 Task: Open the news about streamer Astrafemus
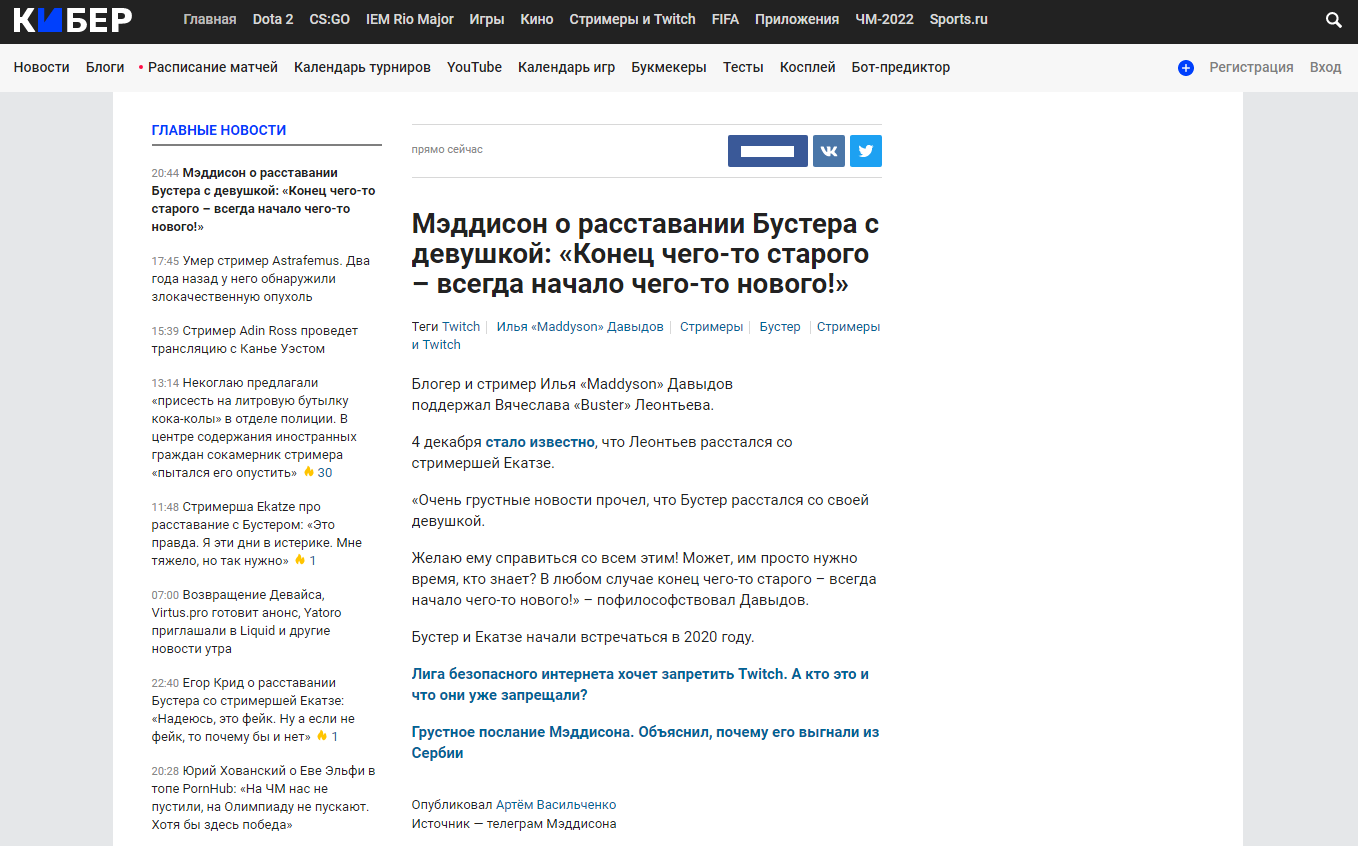[261, 279]
